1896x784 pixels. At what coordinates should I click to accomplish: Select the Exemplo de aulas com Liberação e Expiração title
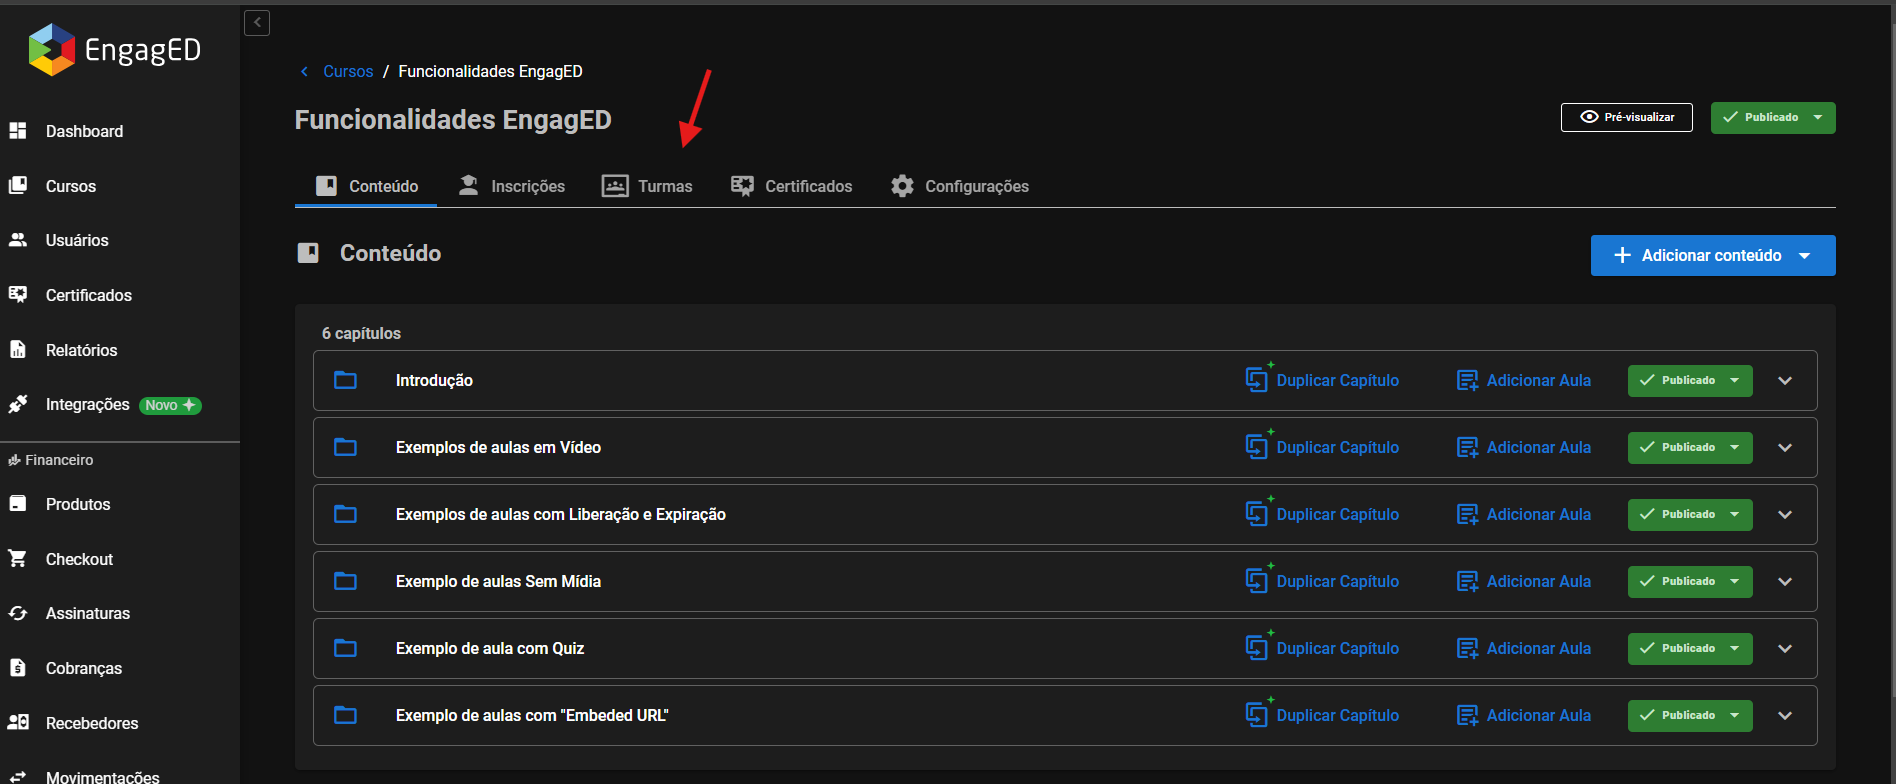pos(561,514)
